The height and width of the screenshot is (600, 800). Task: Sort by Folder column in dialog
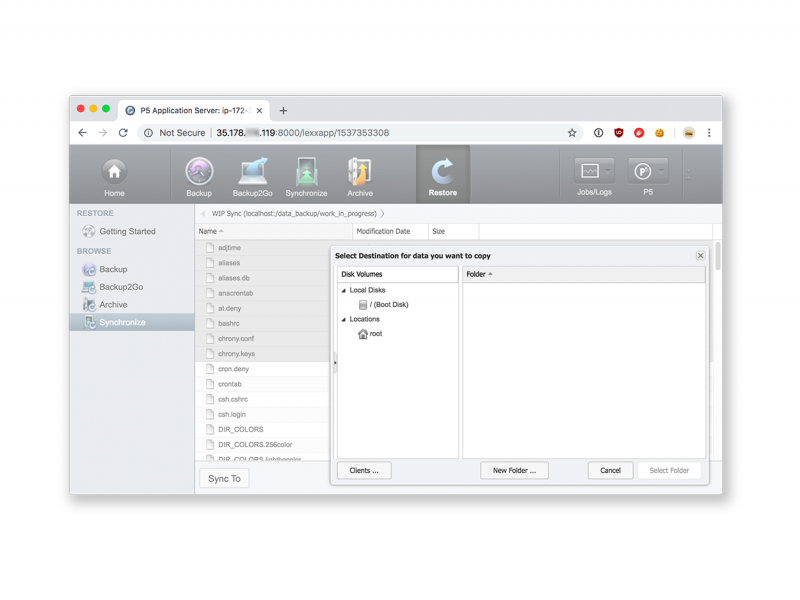[x=584, y=274]
